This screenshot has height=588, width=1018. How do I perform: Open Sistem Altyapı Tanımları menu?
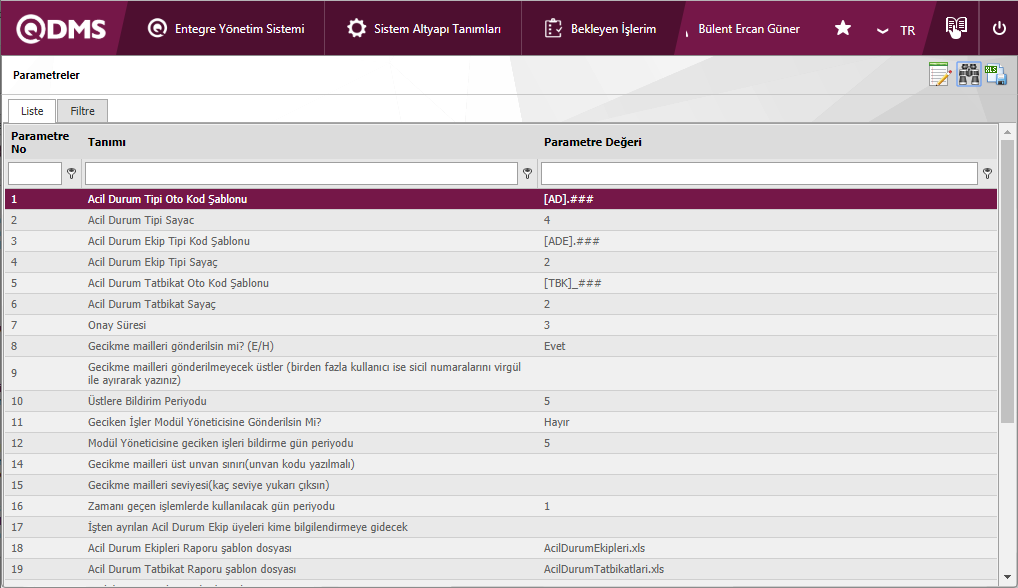[x=424, y=29]
